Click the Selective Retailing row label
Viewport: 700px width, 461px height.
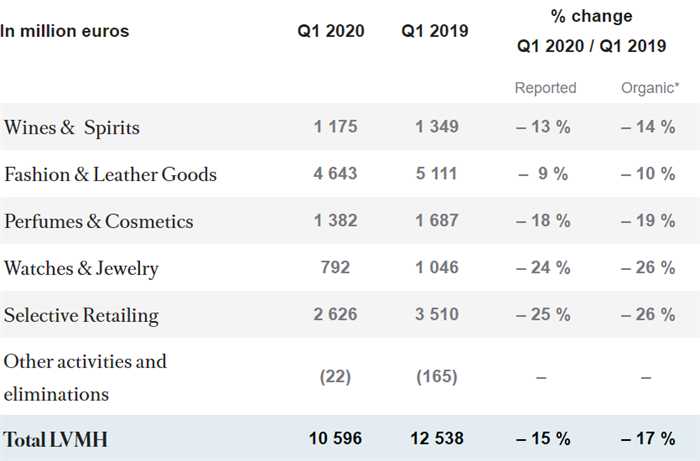81,315
